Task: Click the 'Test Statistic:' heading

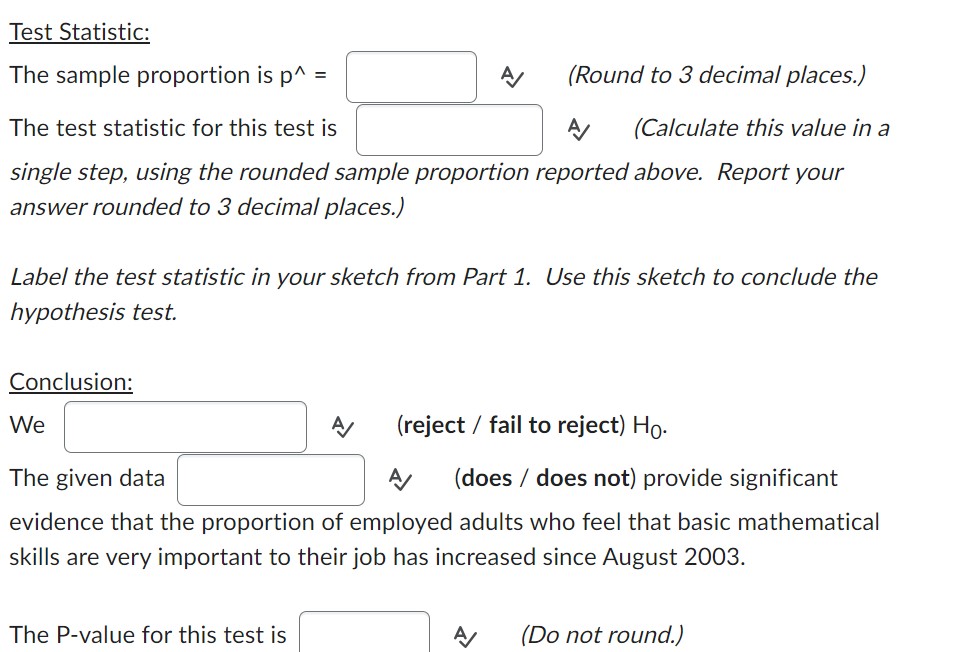Action: 80,31
